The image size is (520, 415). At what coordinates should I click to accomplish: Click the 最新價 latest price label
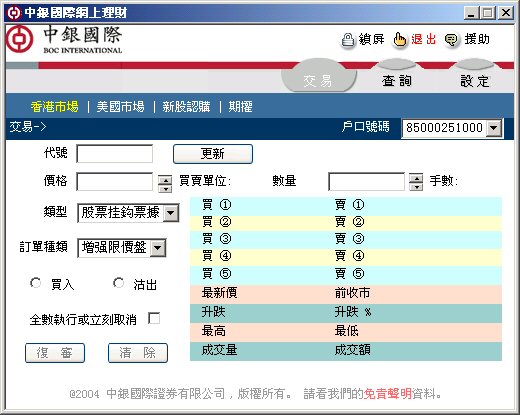(x=219, y=293)
